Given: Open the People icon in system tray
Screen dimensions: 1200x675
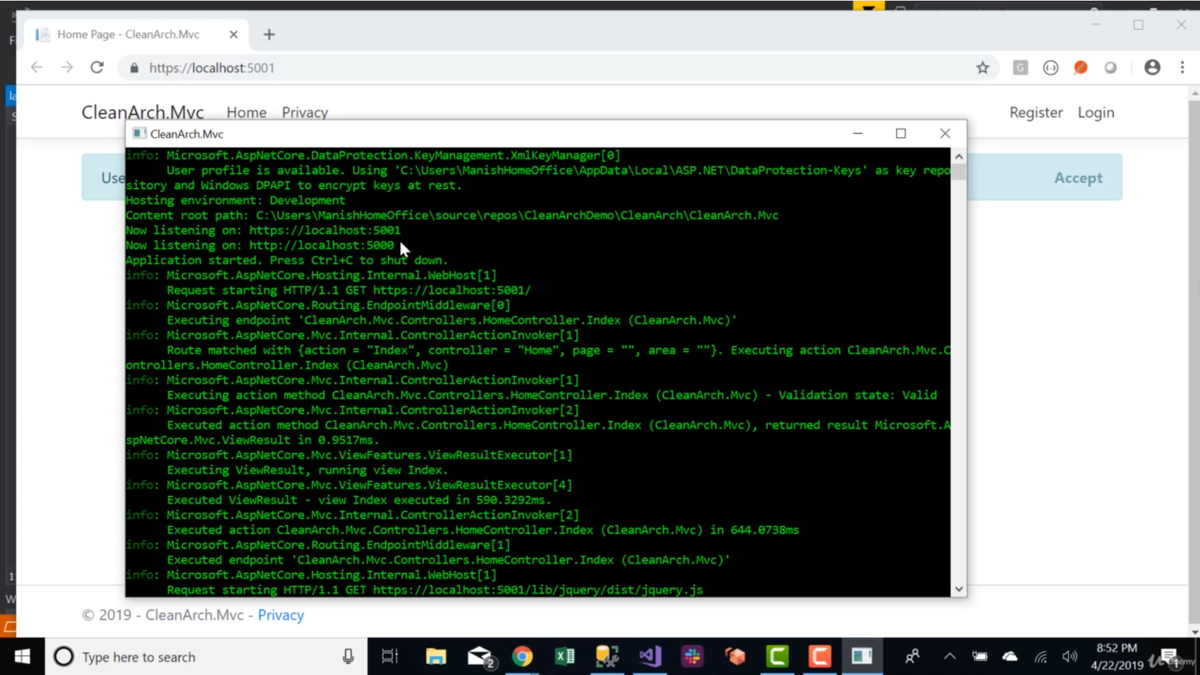Looking at the screenshot, I should [x=912, y=657].
